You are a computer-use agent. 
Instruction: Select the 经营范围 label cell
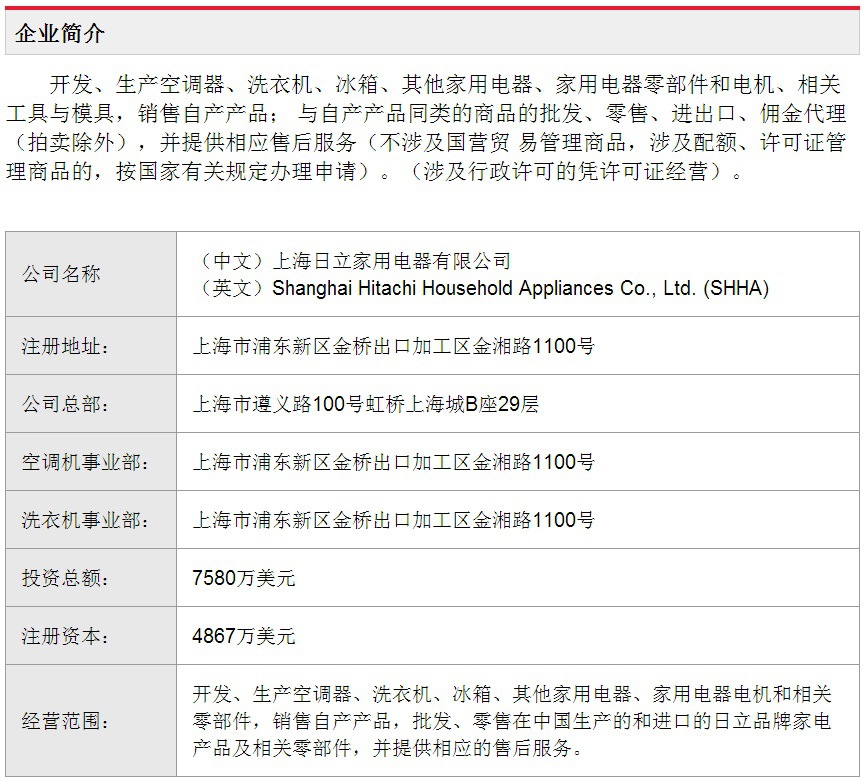[x=91, y=721]
